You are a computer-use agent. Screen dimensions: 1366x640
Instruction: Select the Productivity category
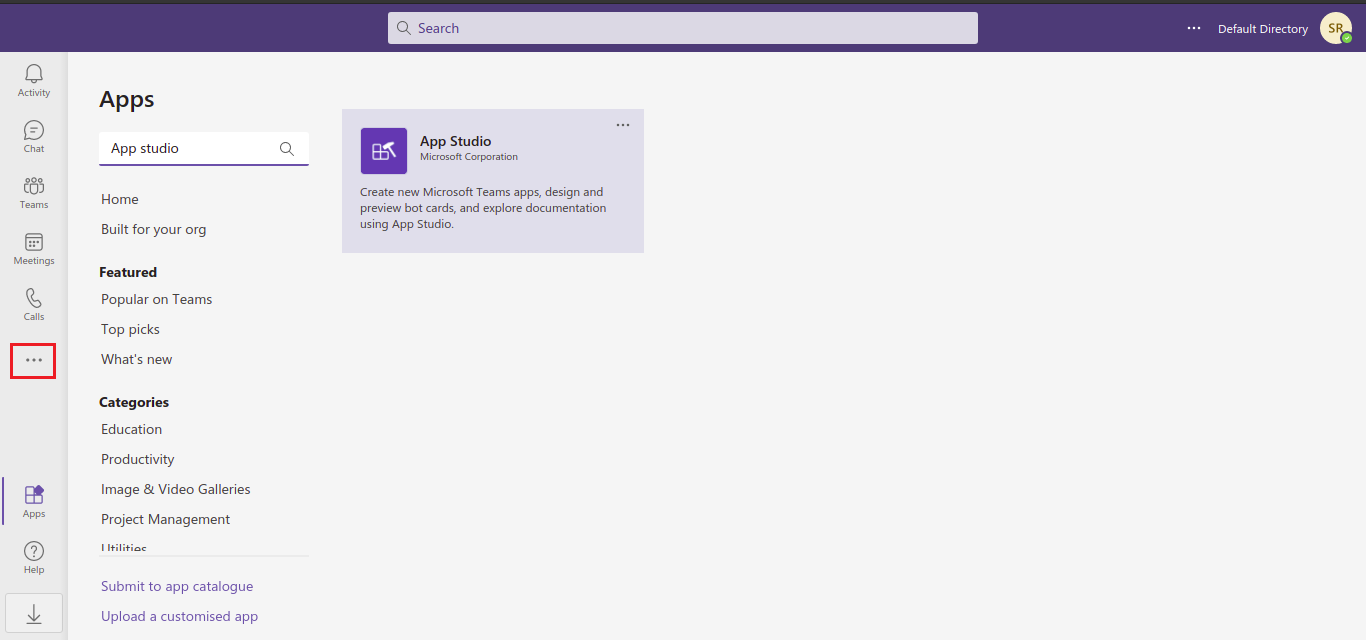pyautogui.click(x=138, y=459)
